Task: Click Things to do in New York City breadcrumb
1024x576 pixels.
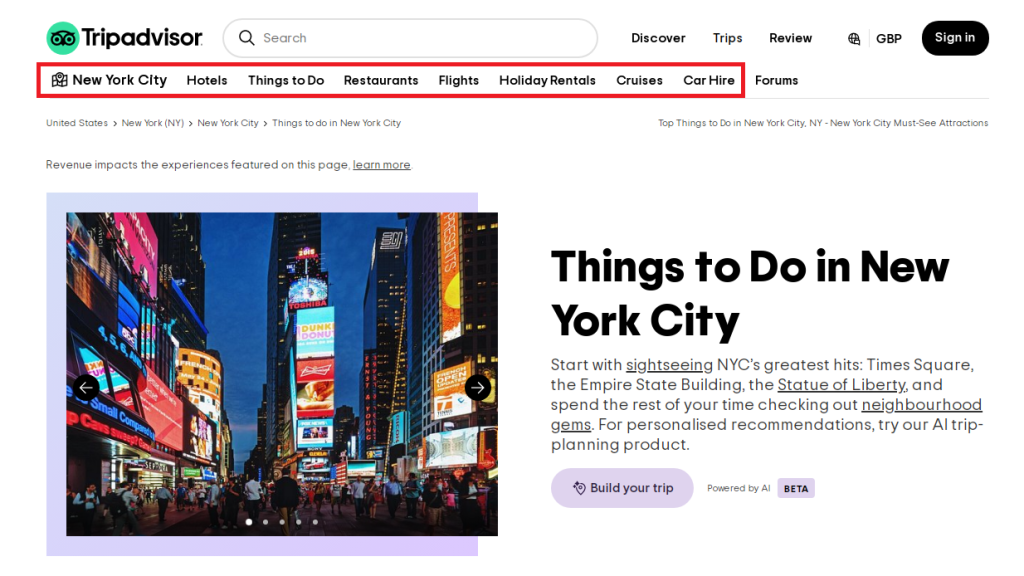Action: coord(336,123)
